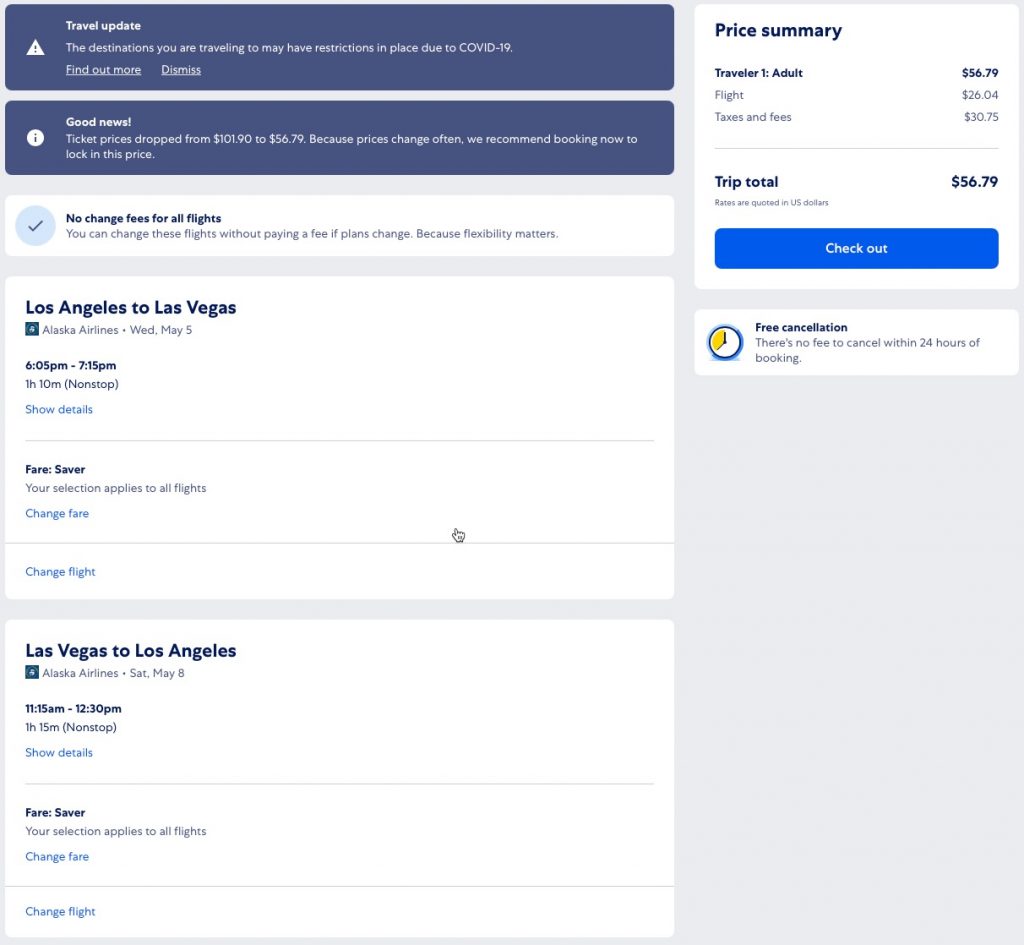
Task: Dismiss the COVID-19 travel update banner
Action: [181, 70]
